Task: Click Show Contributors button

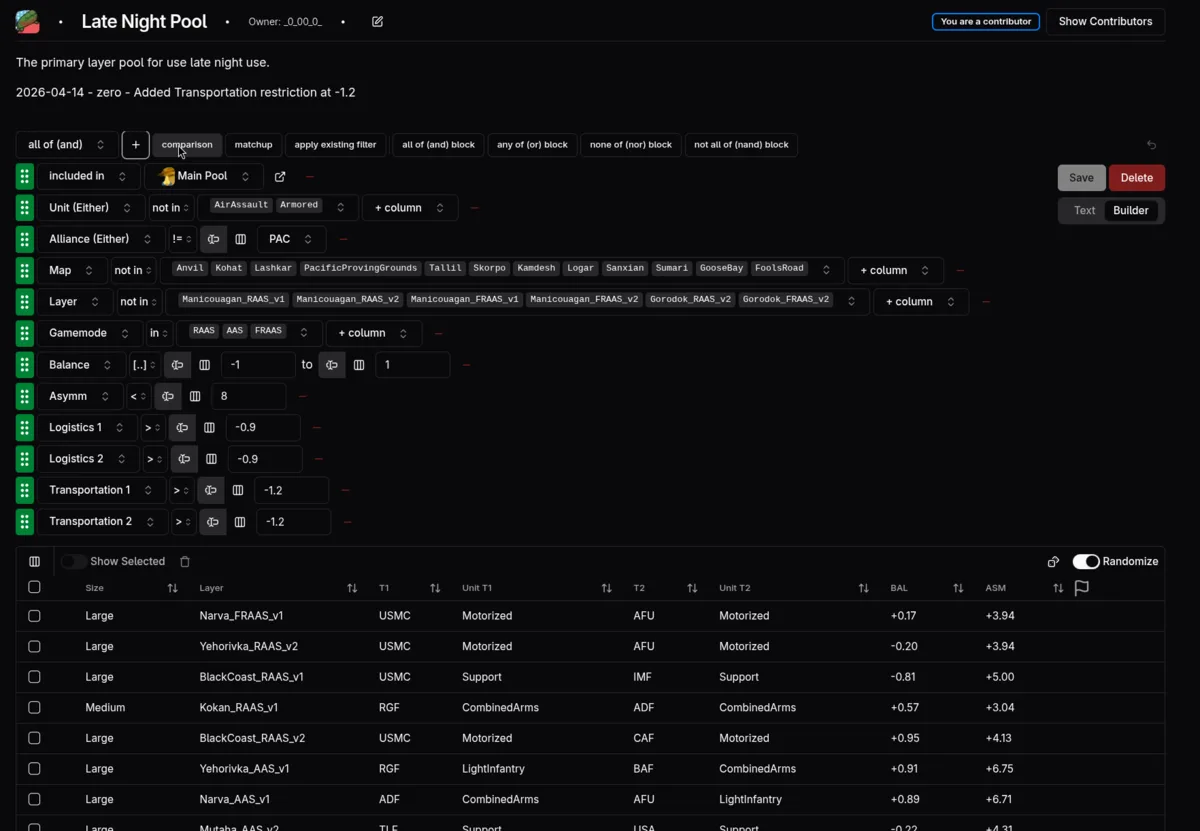Action: tap(1105, 21)
